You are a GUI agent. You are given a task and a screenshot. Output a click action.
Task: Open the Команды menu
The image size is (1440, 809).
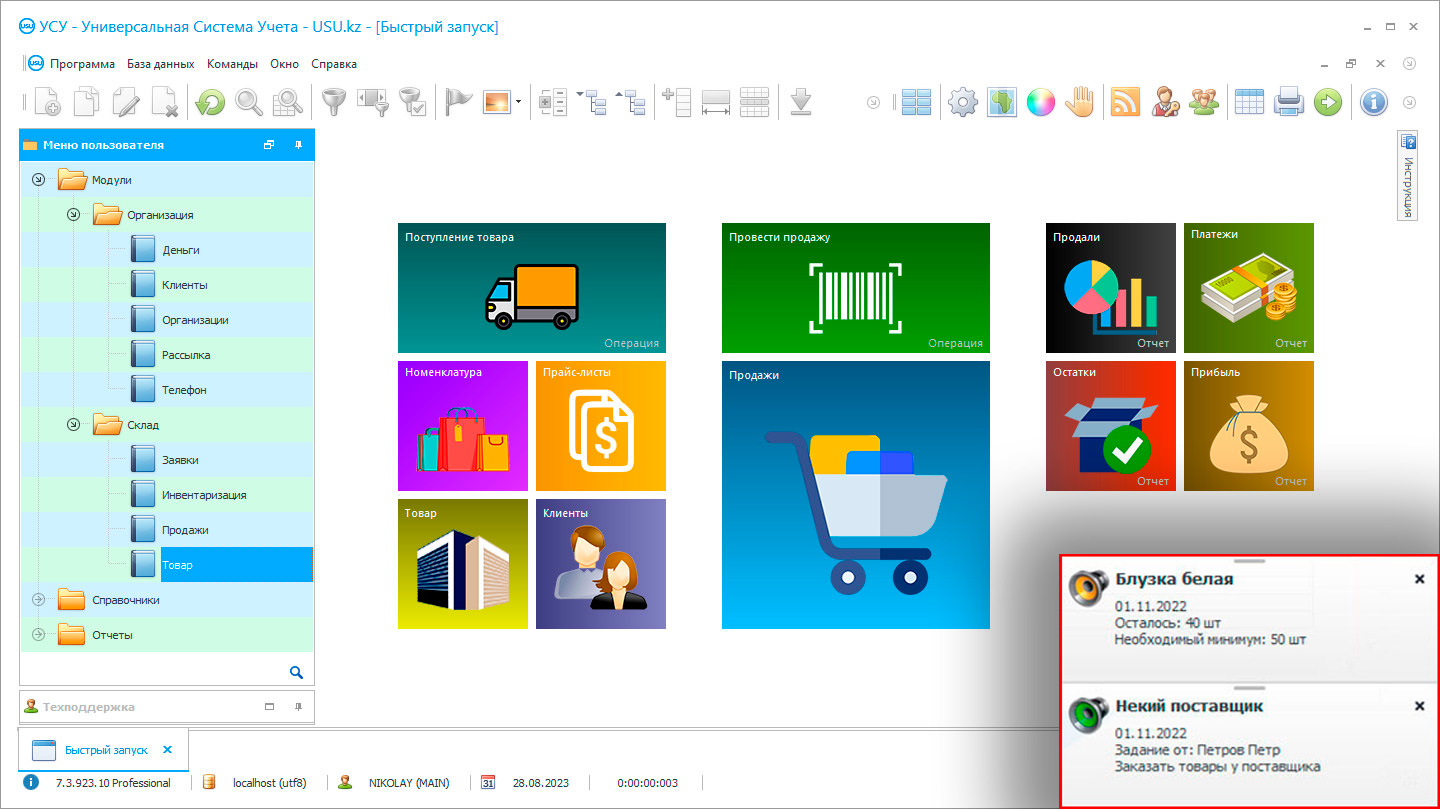pos(232,64)
